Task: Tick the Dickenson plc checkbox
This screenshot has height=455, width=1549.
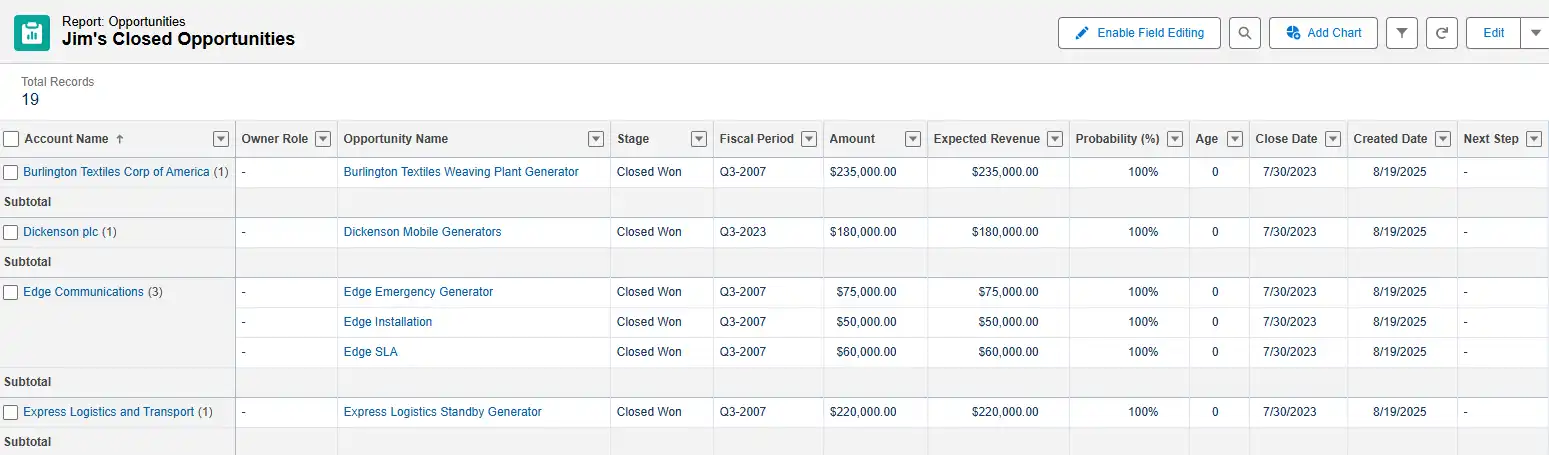Action: [11, 232]
